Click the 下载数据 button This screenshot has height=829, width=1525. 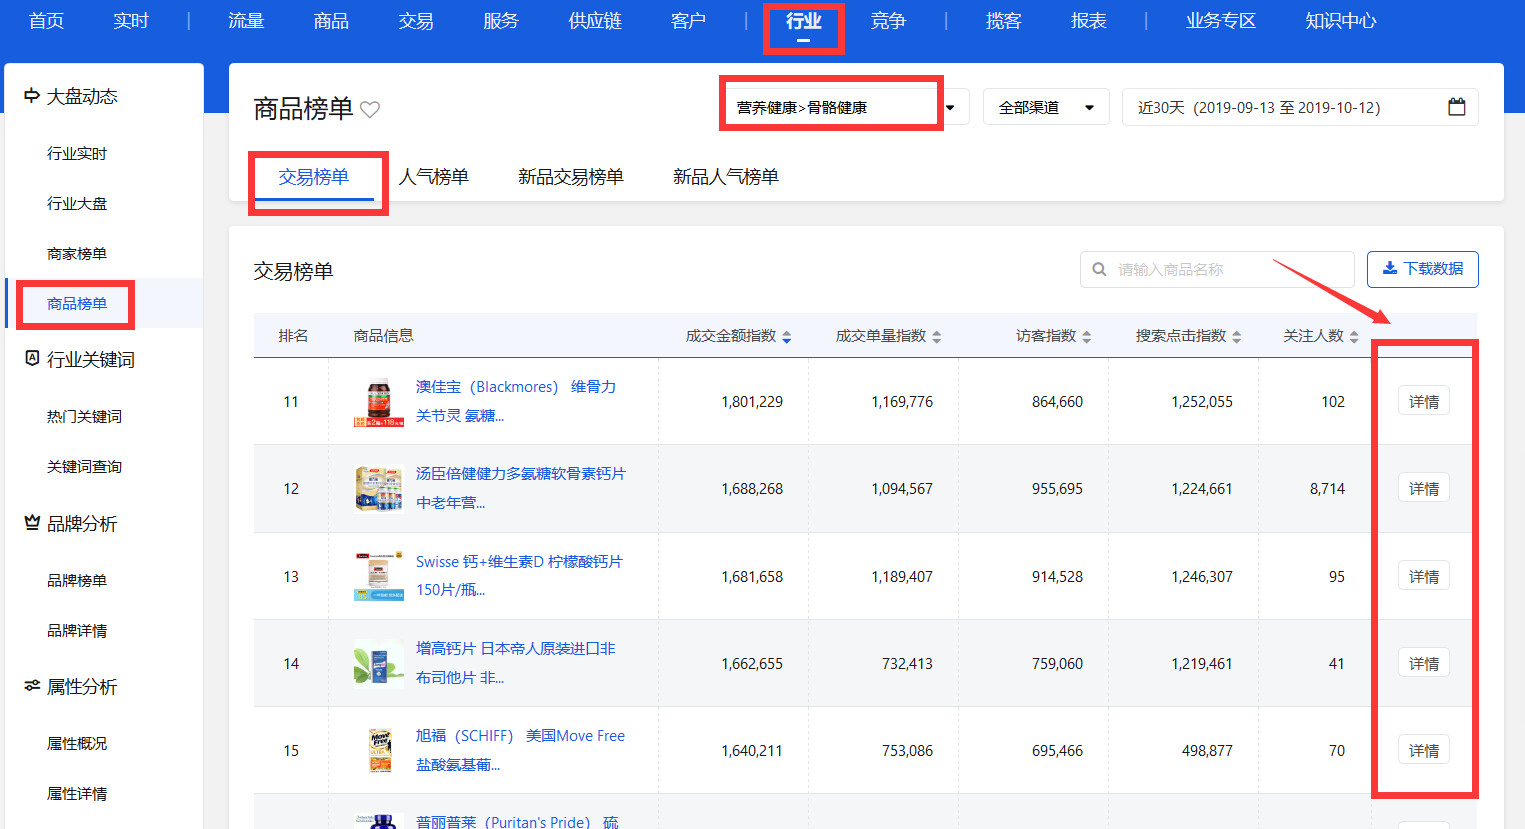pos(1422,269)
